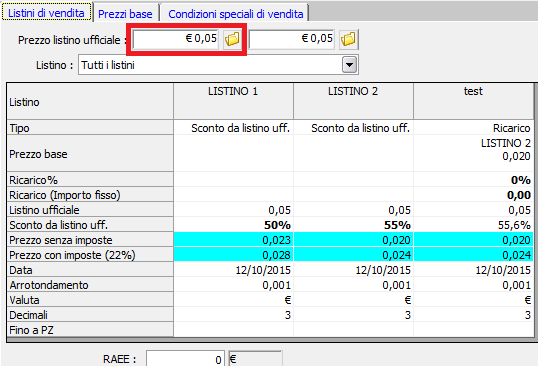Click the Ricarico type cell in test column
Viewport: 538px width, 366px height.
[473, 128]
